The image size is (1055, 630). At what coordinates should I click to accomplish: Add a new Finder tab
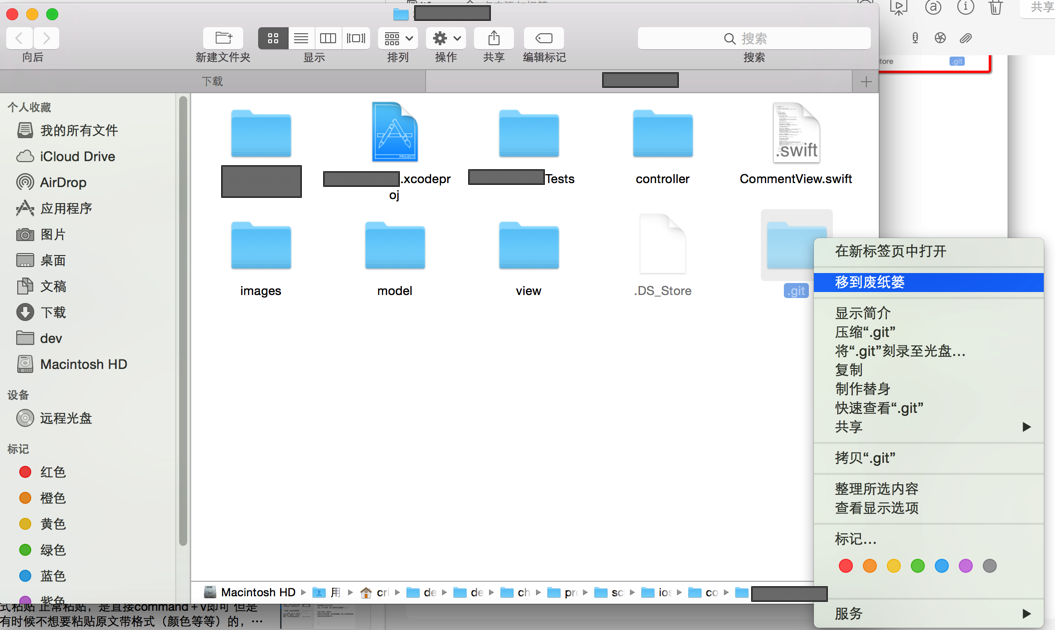tap(865, 81)
